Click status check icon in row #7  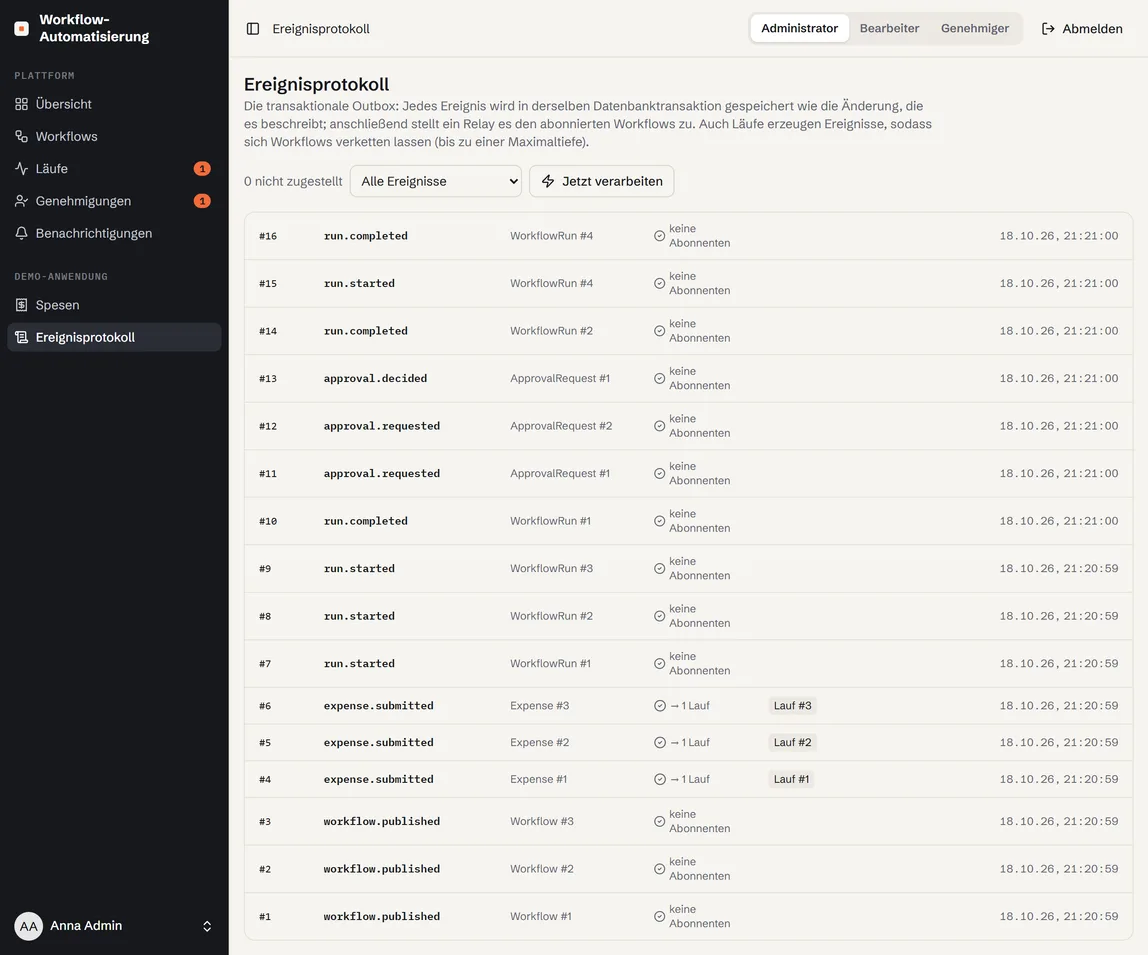[660, 664]
